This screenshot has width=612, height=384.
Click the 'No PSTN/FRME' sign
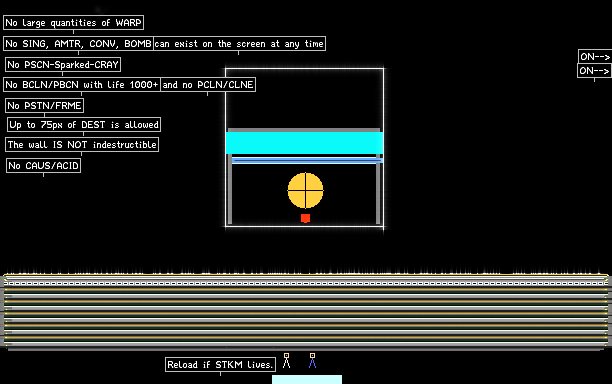(44, 105)
